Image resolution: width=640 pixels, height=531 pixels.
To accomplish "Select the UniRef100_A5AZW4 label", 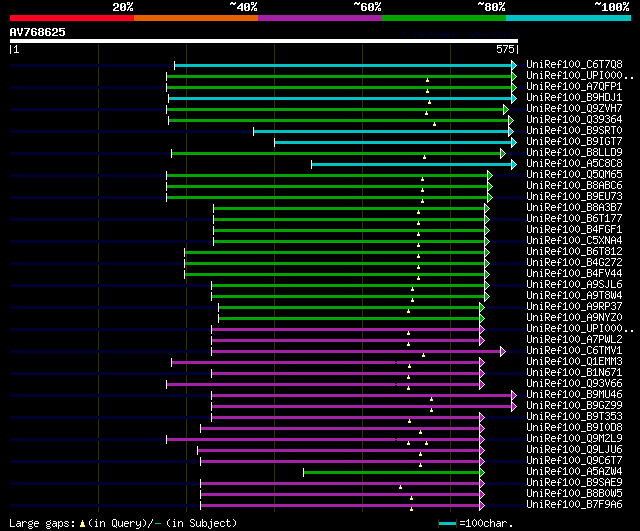I will pyautogui.click(x=574, y=472).
